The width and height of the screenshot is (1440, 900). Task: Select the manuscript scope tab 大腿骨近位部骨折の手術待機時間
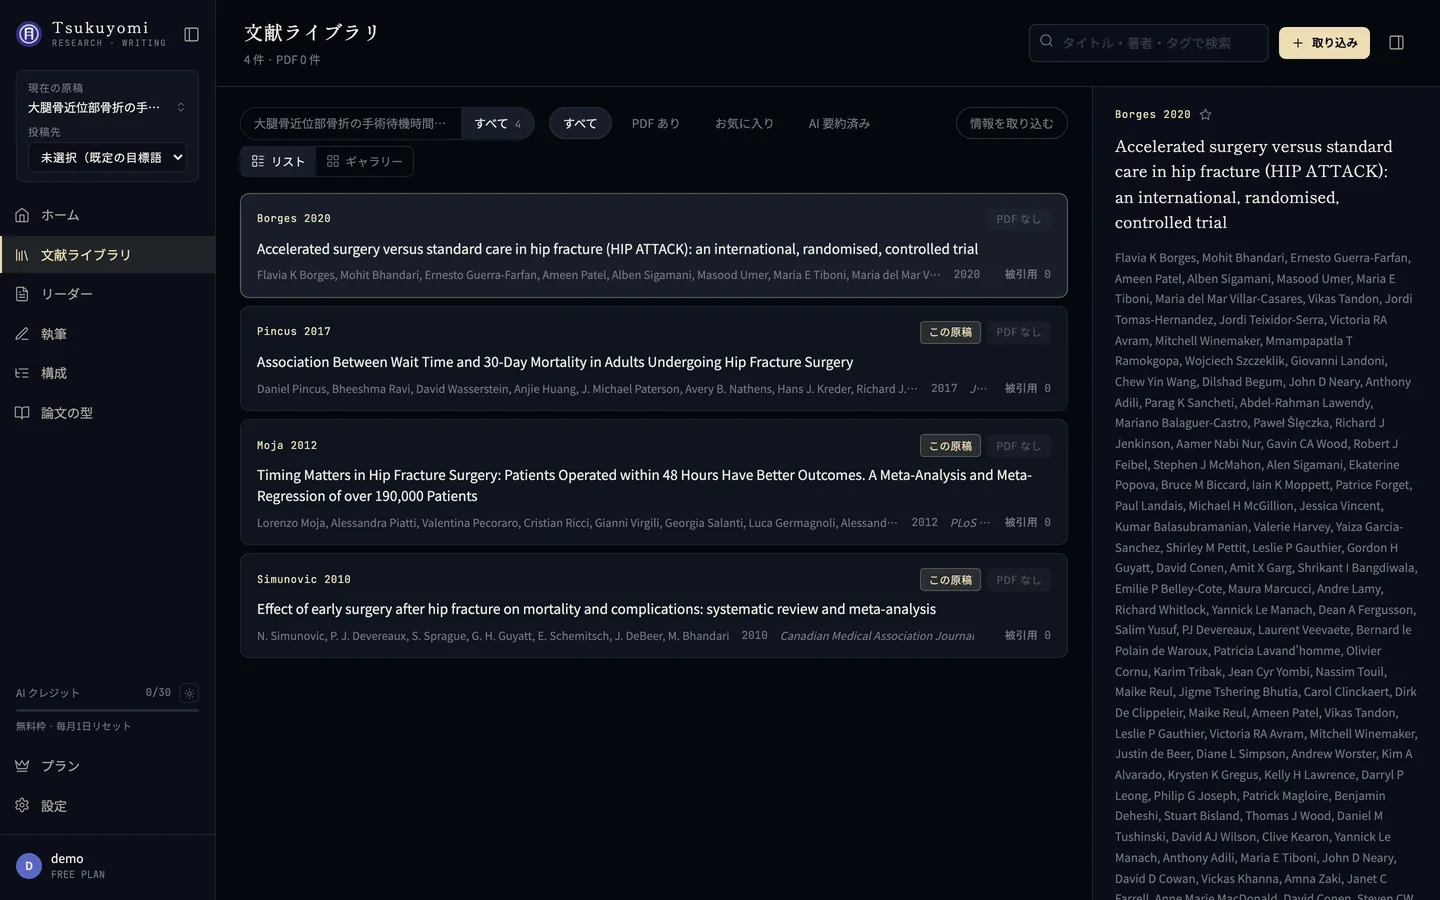coord(351,124)
